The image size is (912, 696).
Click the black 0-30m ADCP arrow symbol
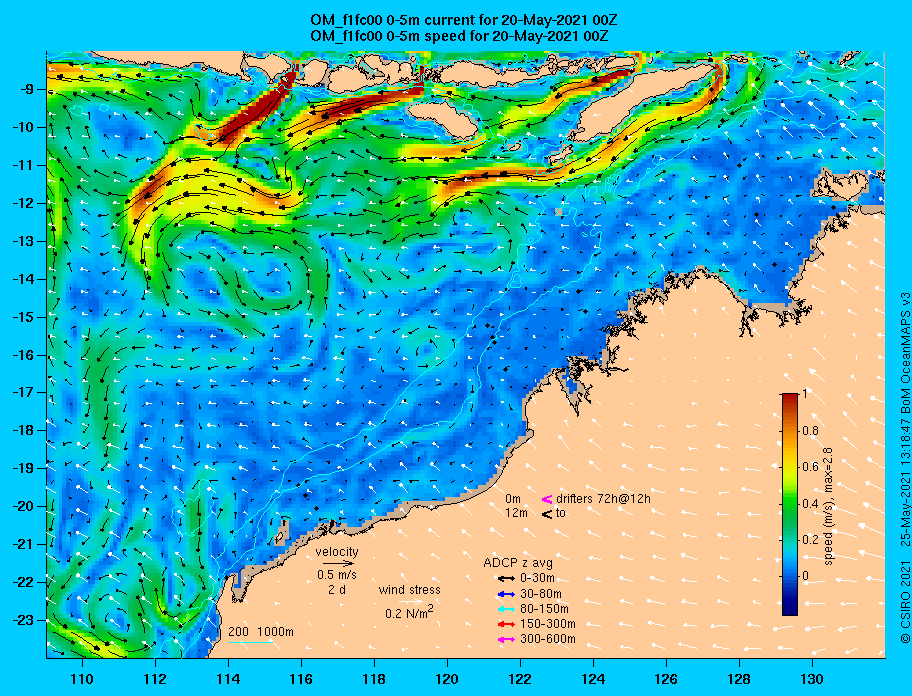click(x=506, y=579)
